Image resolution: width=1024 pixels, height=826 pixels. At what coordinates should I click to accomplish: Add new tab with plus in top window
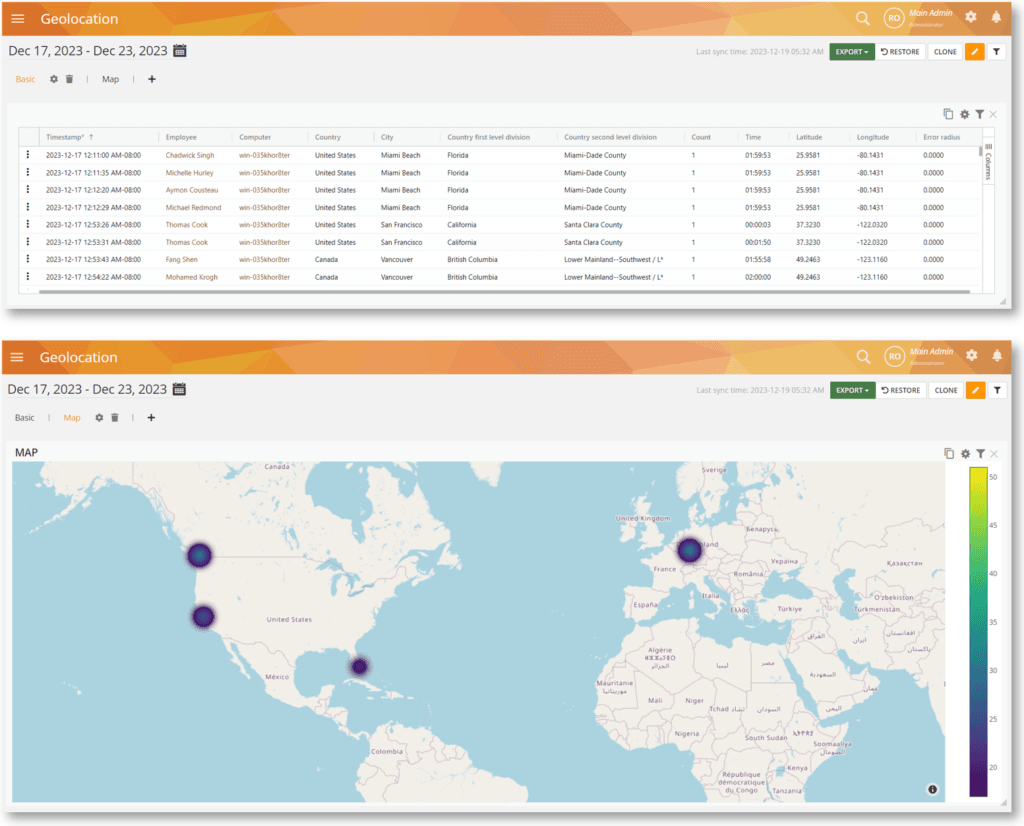click(x=152, y=79)
